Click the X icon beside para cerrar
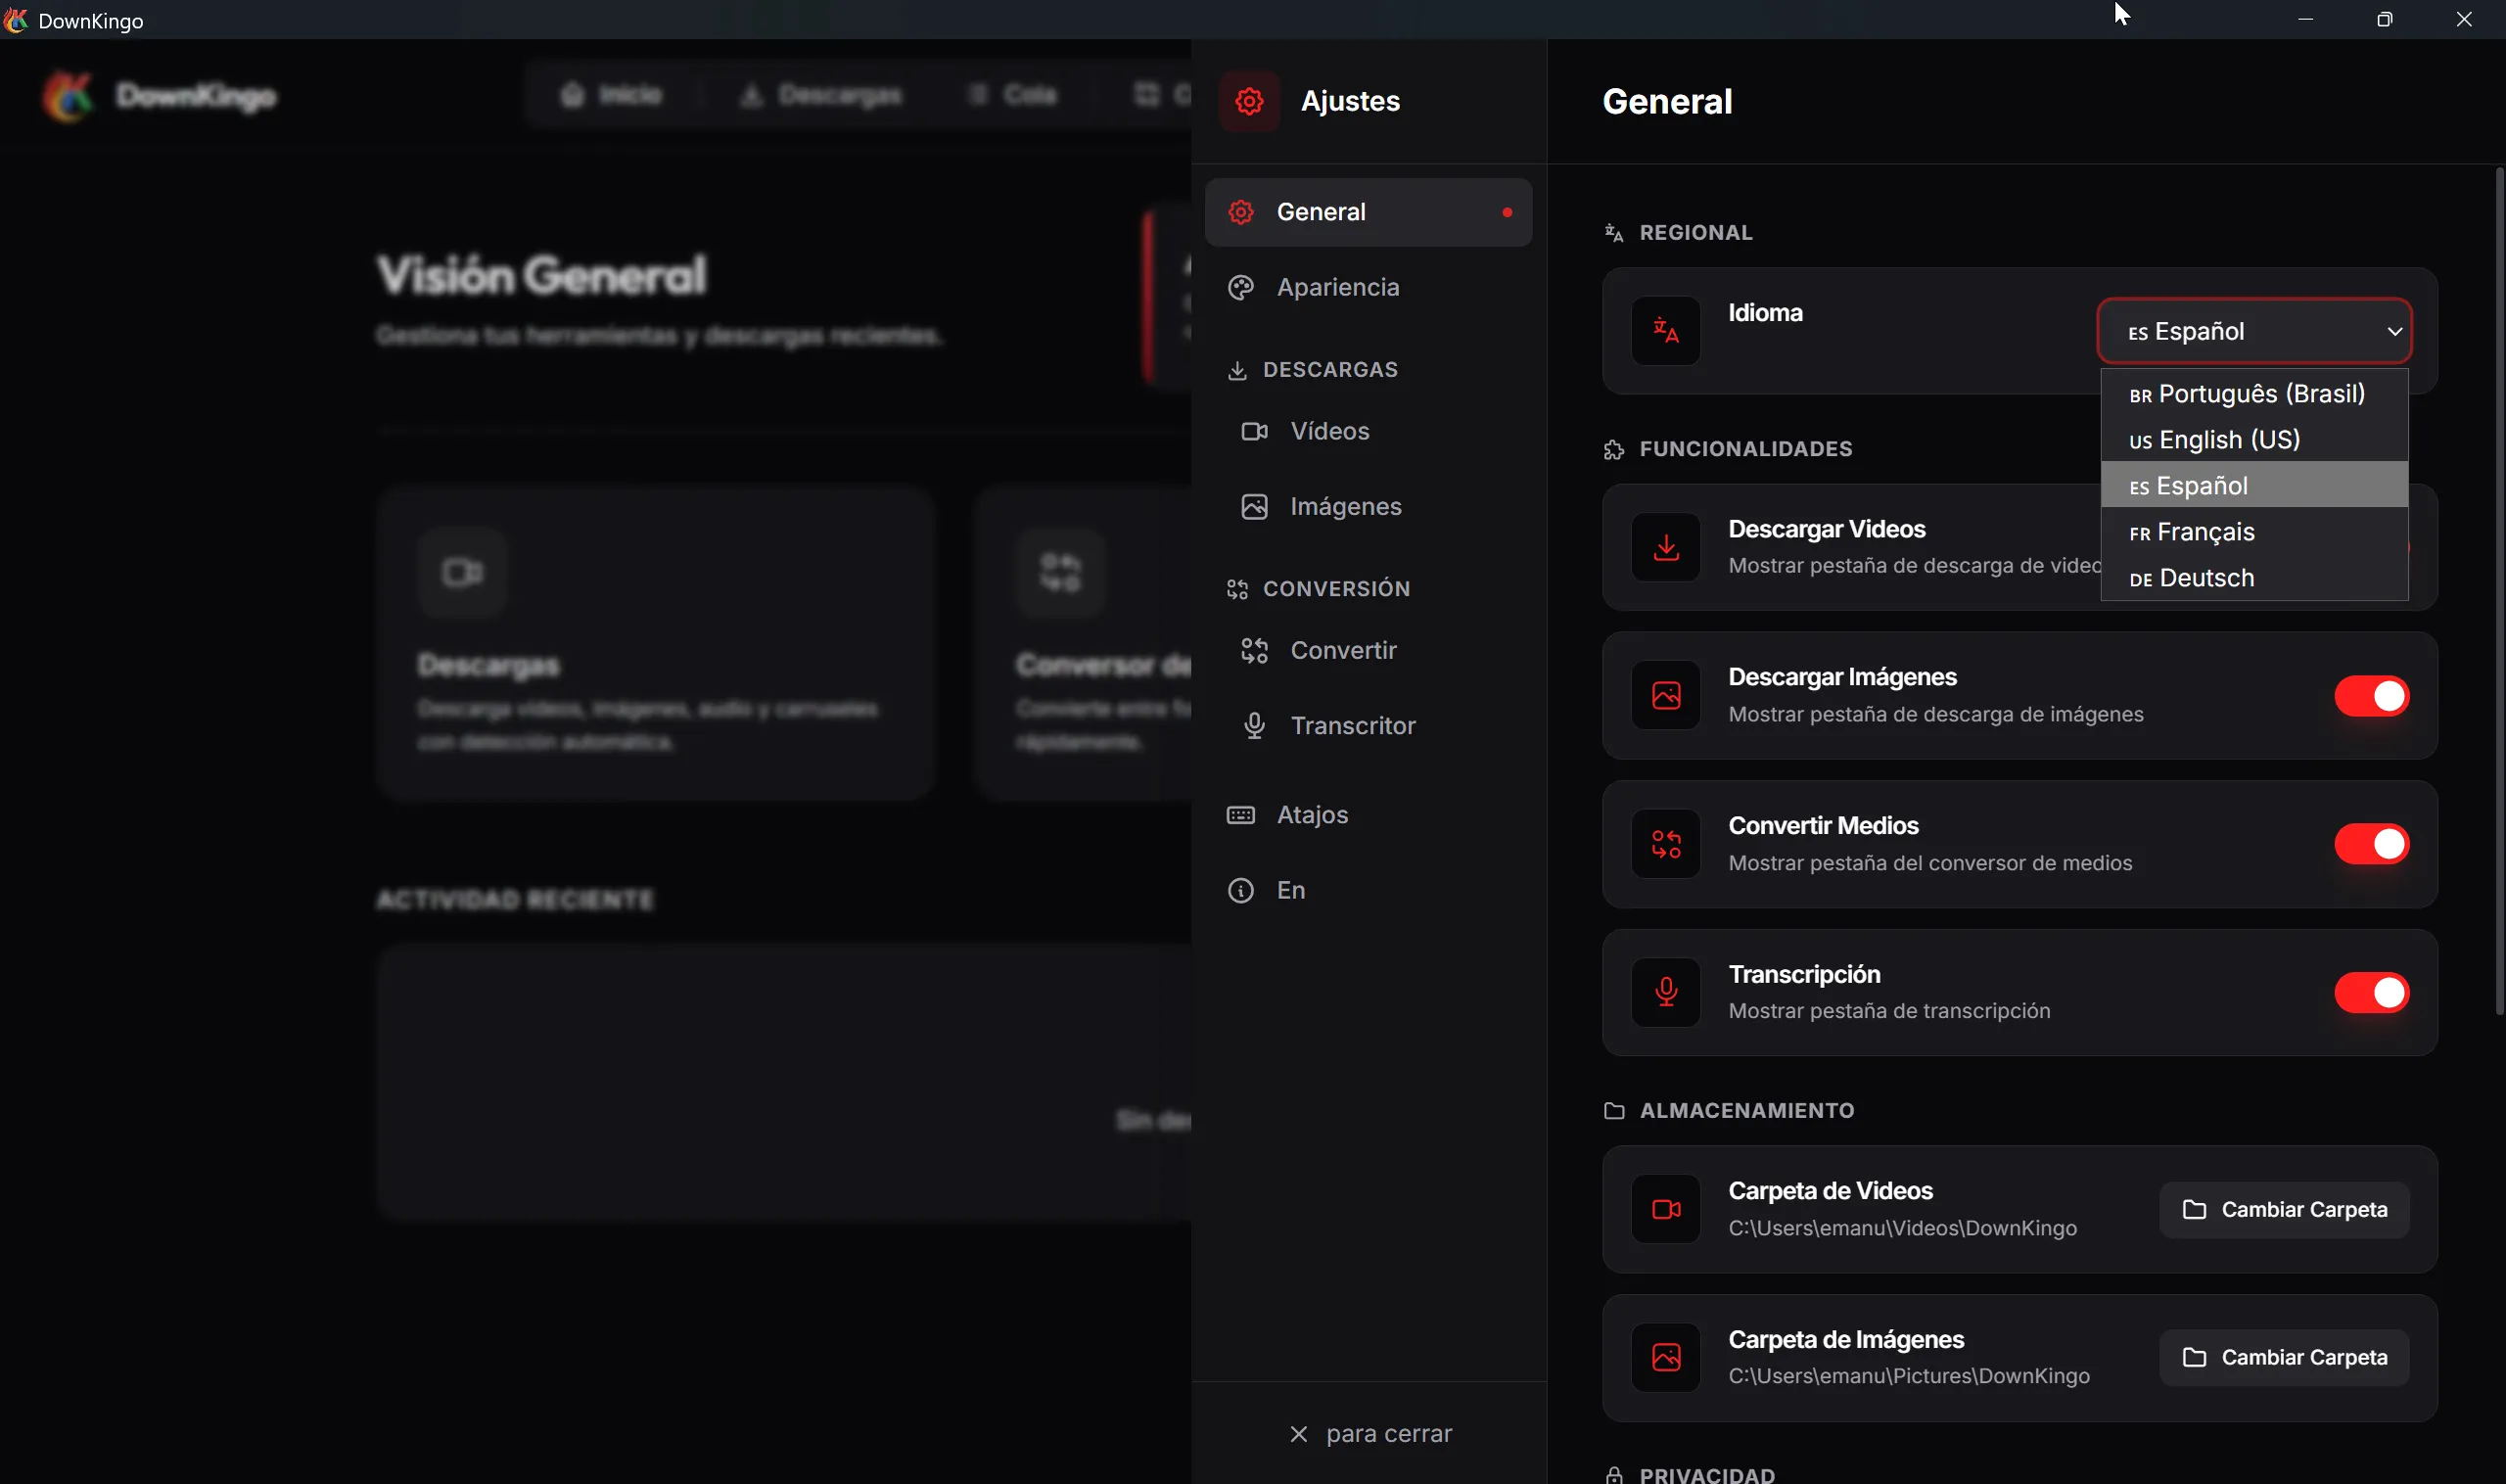 point(1298,1434)
